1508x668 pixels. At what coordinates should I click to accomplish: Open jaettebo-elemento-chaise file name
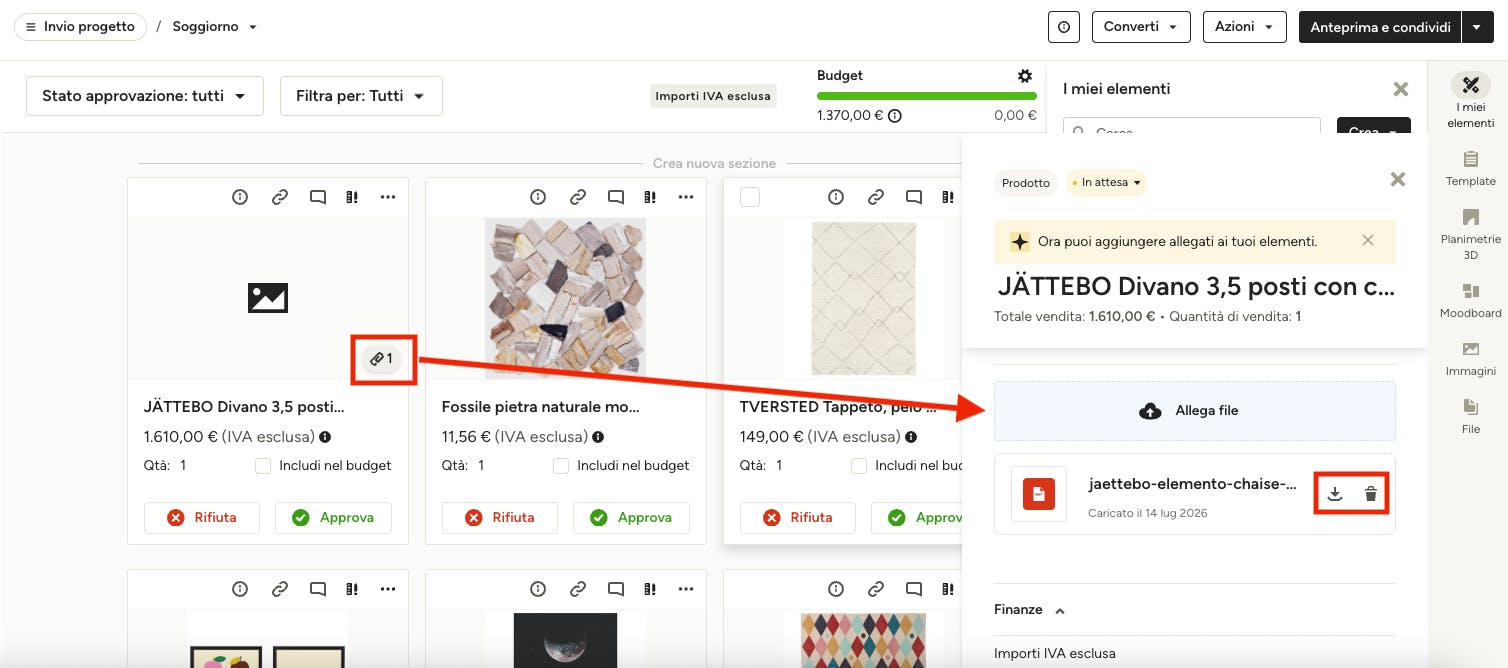point(1192,484)
